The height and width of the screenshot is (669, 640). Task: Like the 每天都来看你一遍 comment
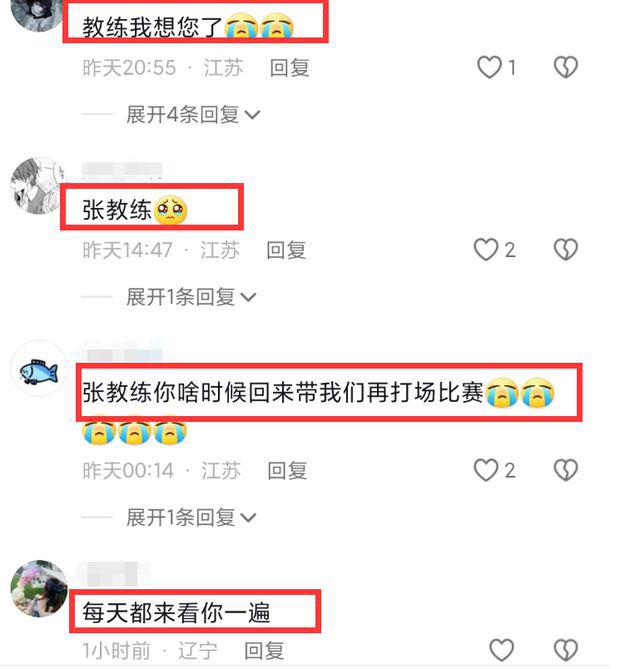(501, 650)
